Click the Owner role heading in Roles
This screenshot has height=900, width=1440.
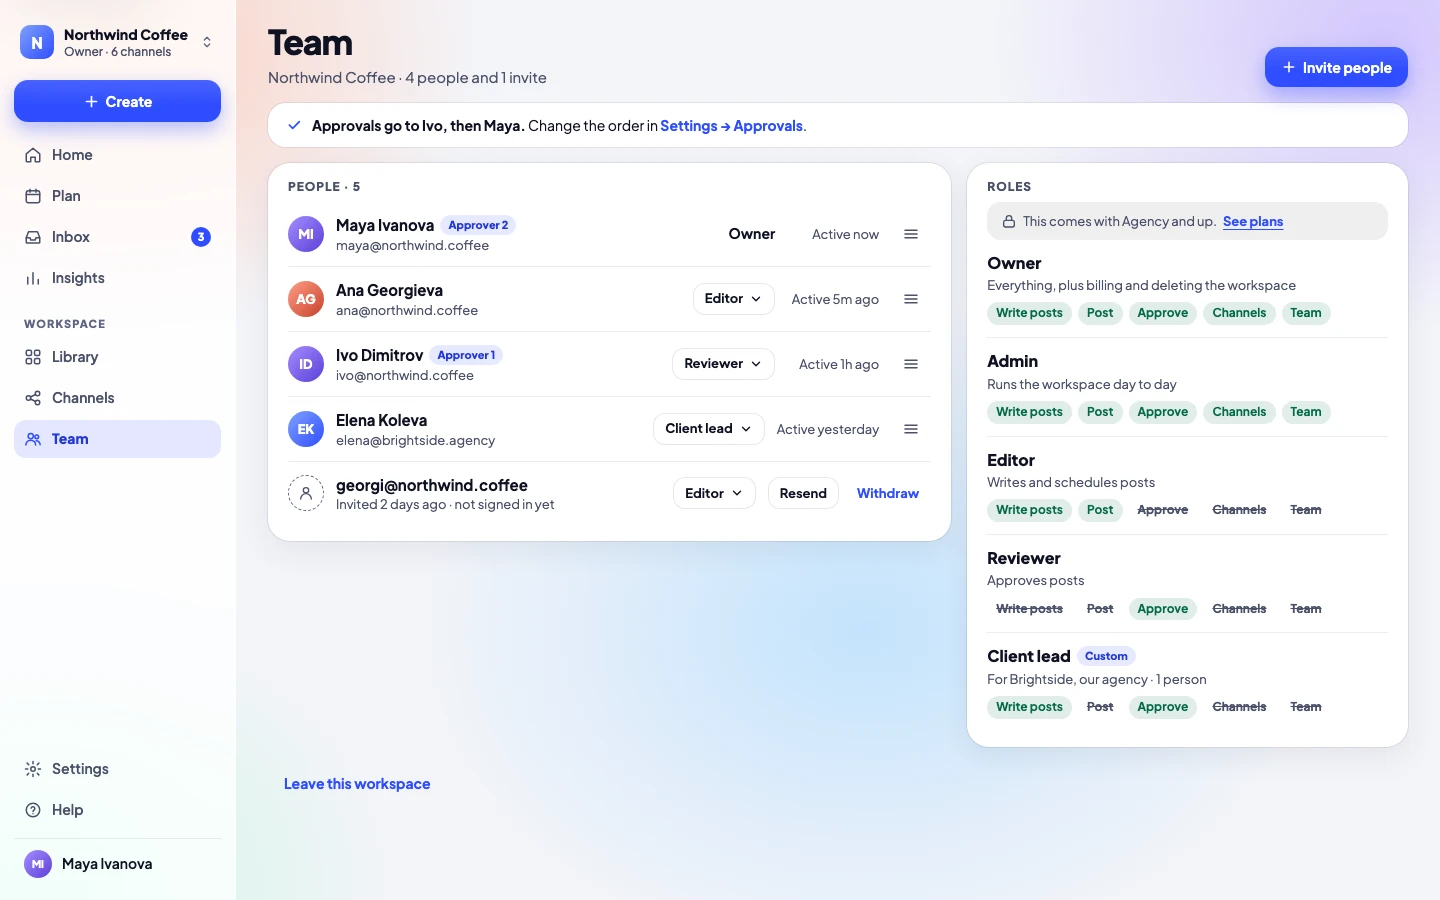click(1014, 263)
